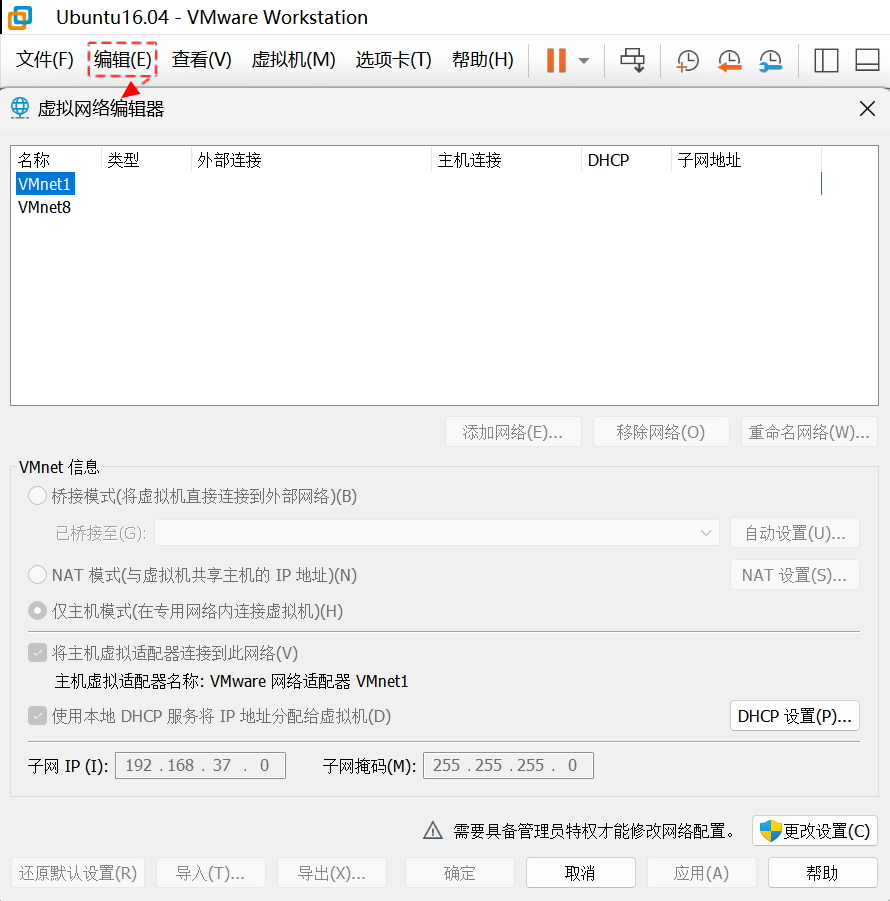Open the 文件(F) menu

pos(45,59)
